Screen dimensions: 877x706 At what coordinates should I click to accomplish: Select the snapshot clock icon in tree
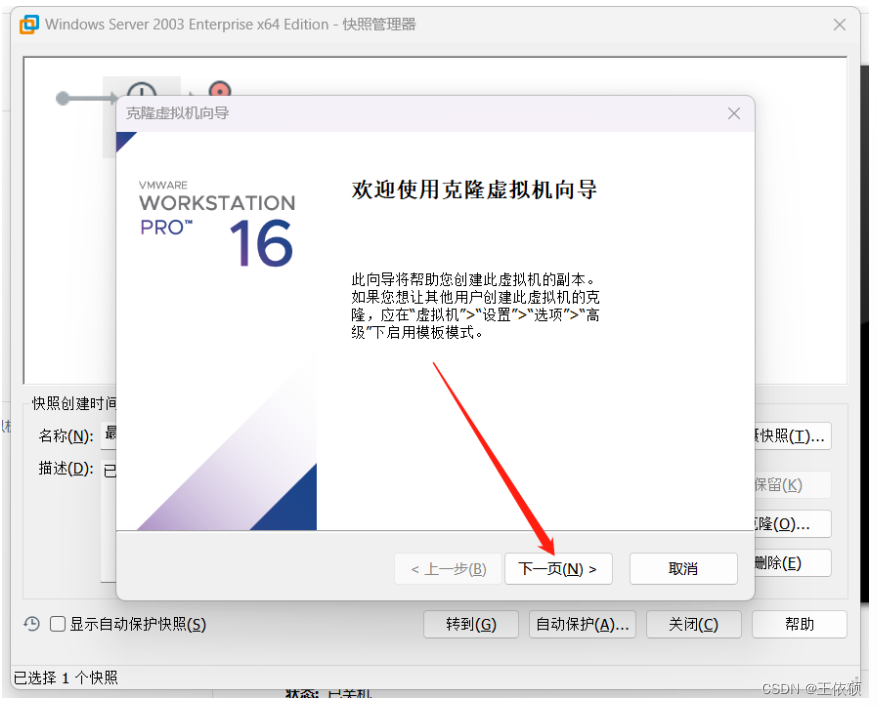click(142, 88)
